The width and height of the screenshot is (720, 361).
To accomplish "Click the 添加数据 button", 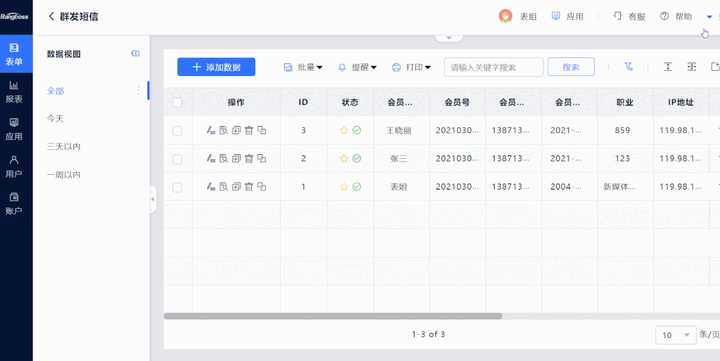I will (216, 67).
